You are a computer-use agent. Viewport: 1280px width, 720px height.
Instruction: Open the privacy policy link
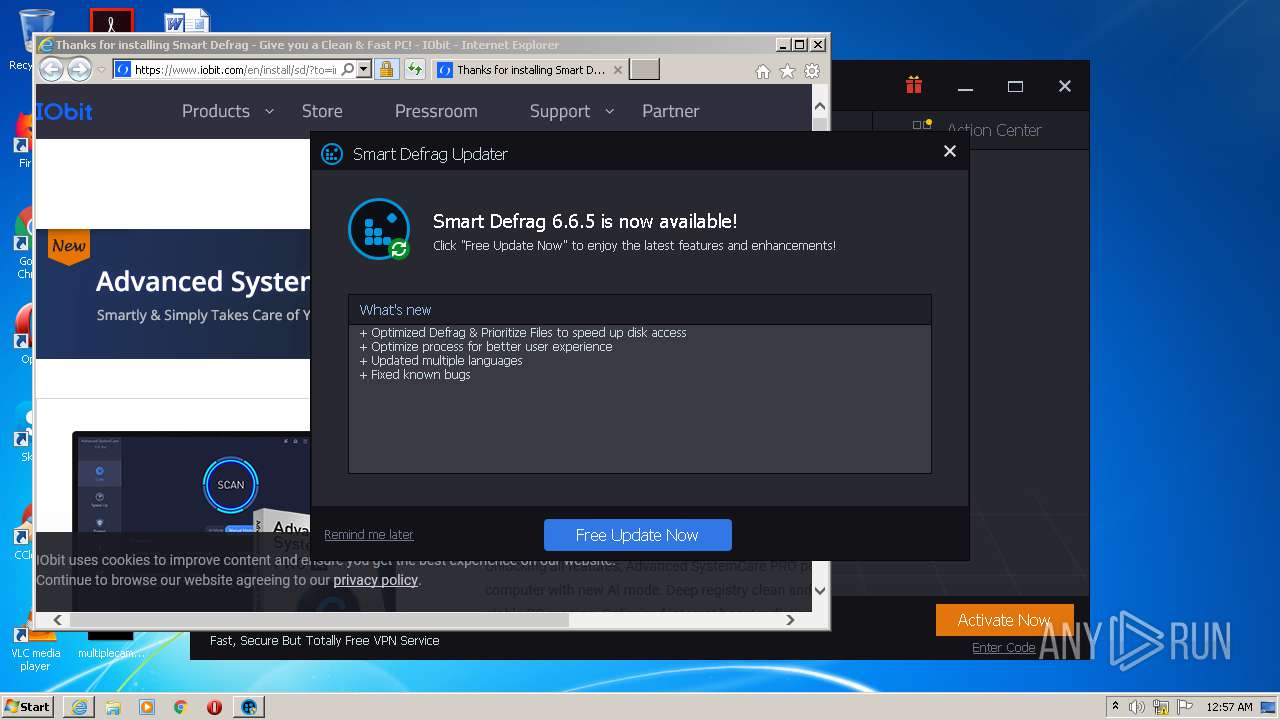375,580
